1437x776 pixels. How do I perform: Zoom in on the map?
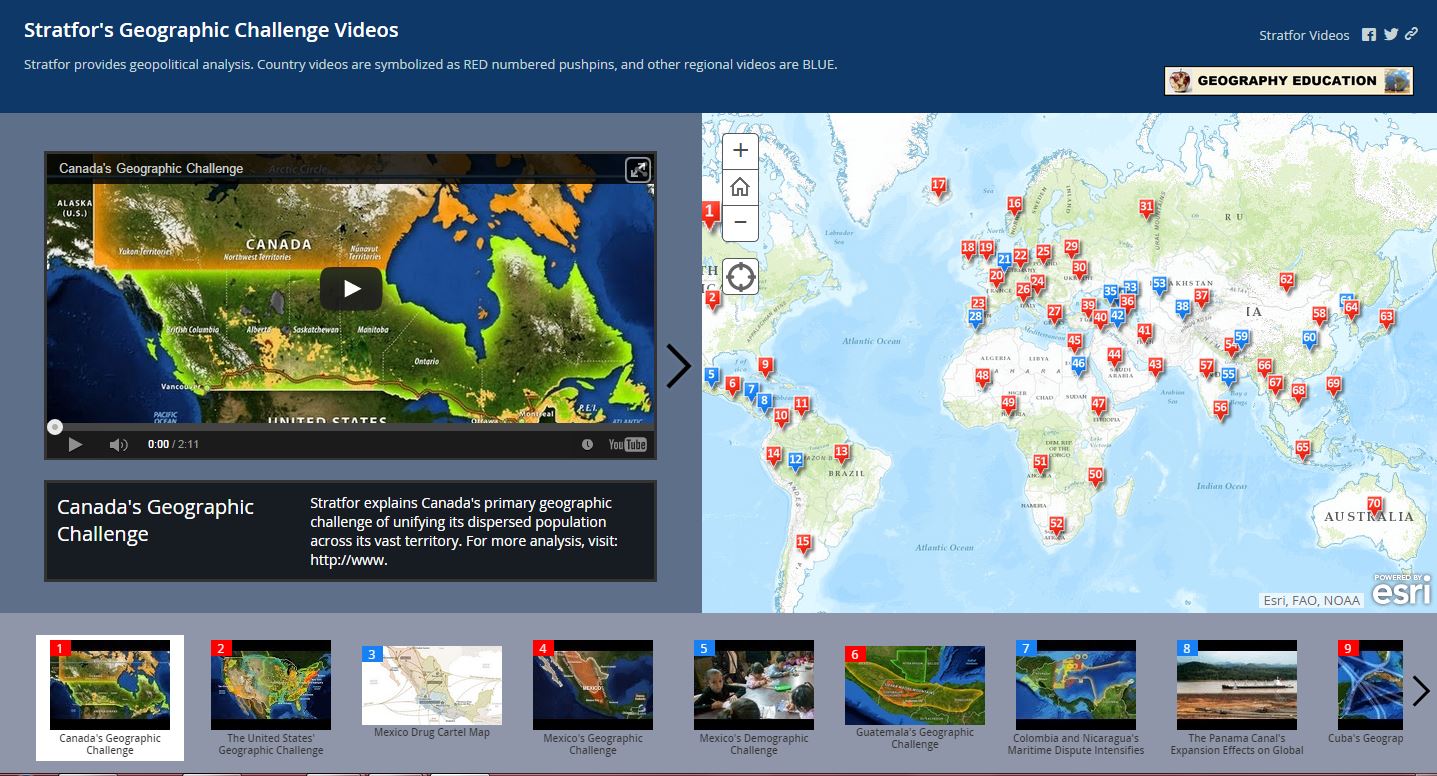point(739,149)
